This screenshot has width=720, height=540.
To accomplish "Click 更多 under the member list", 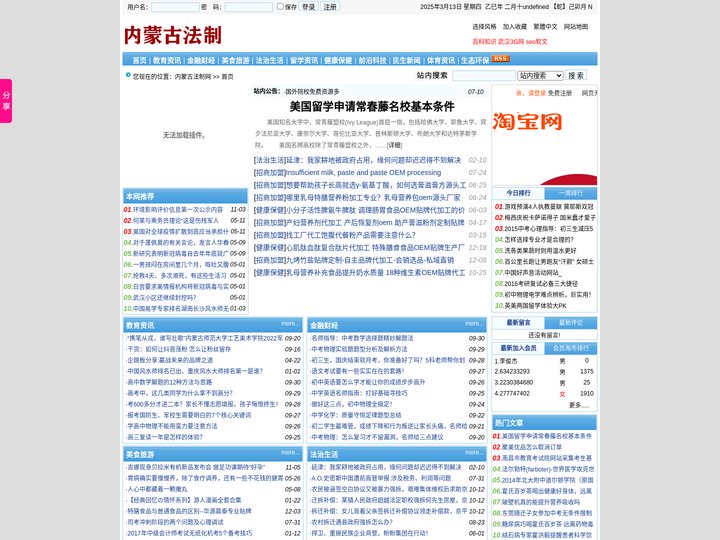I will pyautogui.click(x=578, y=405).
